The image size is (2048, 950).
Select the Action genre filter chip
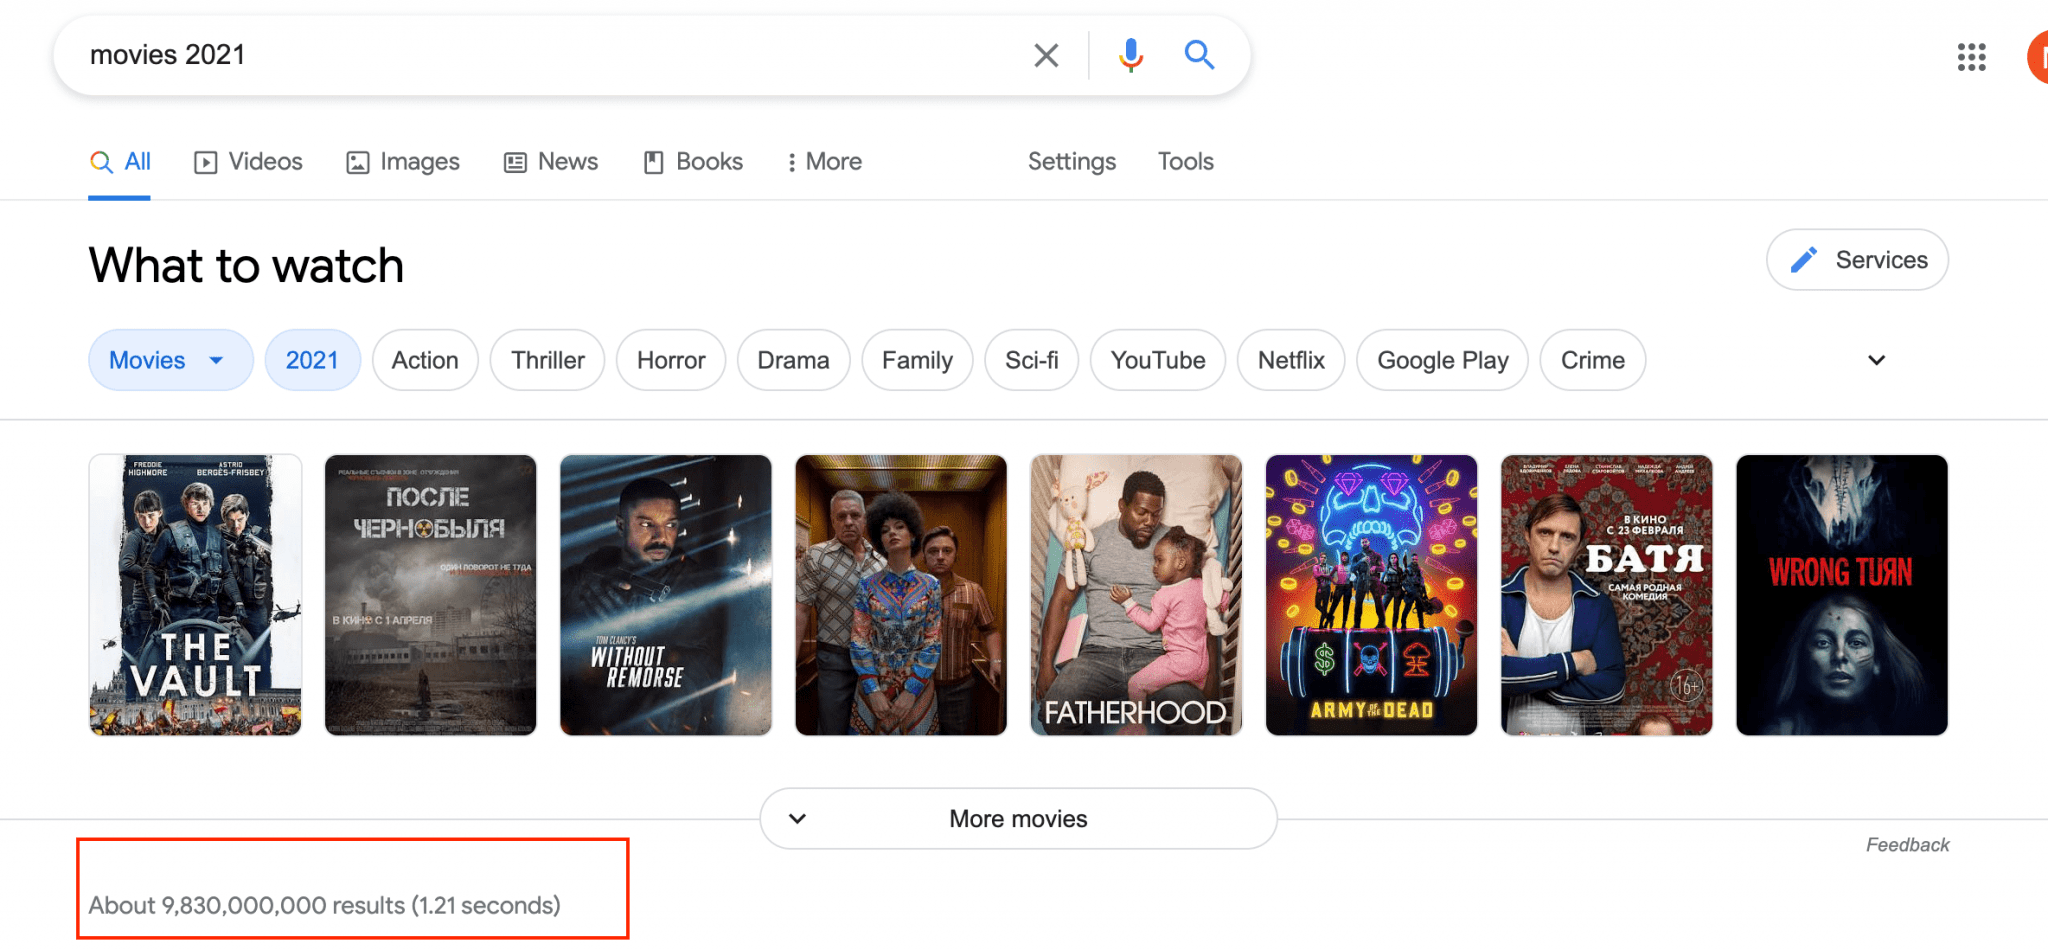coord(425,360)
